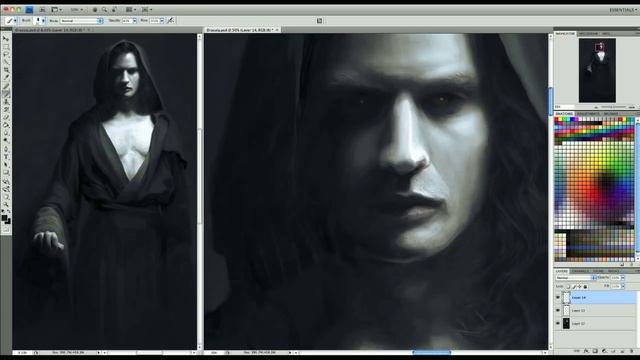This screenshot has height=360, width=640.
Task: Select the Quick Selection tool
Action: pyautogui.click(x=6, y=62)
